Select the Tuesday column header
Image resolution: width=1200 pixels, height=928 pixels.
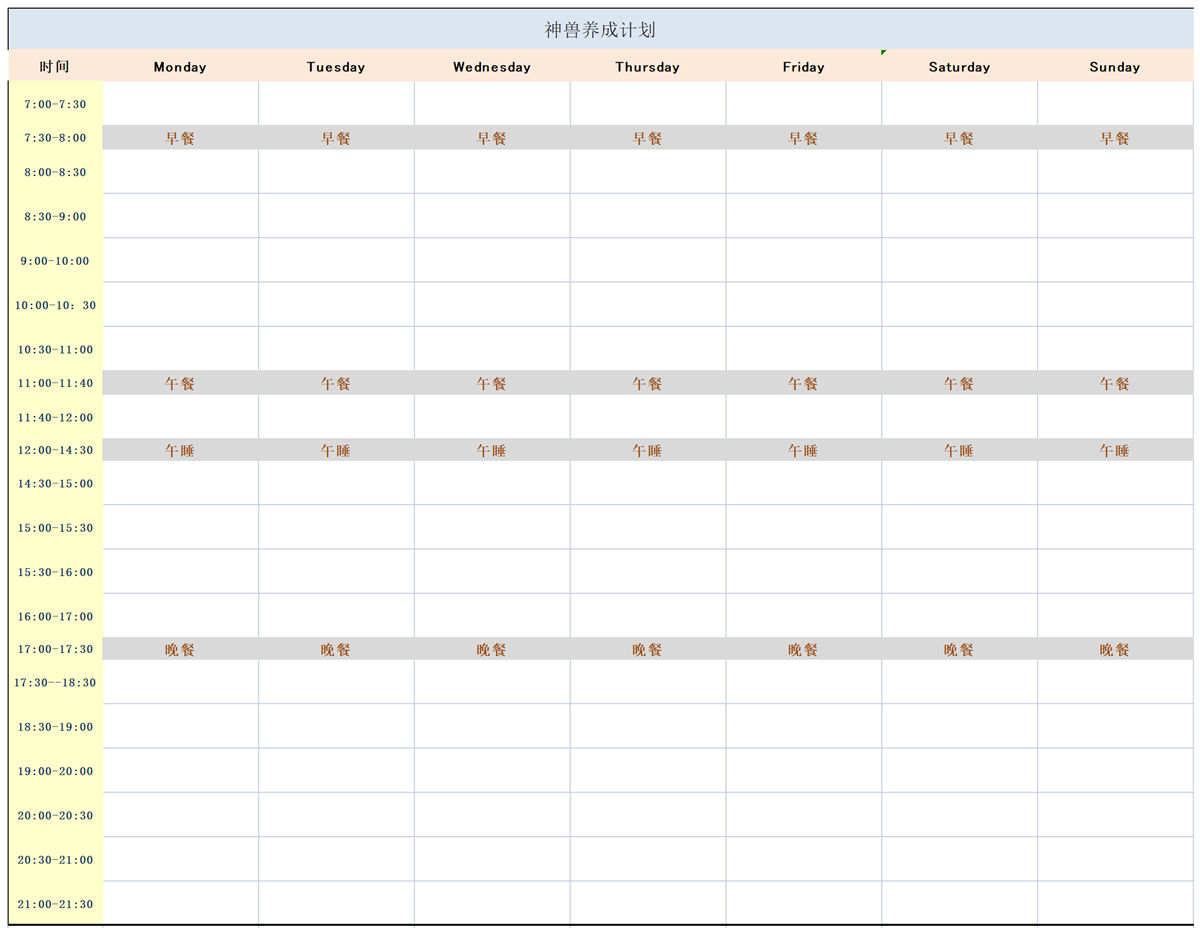(x=336, y=67)
